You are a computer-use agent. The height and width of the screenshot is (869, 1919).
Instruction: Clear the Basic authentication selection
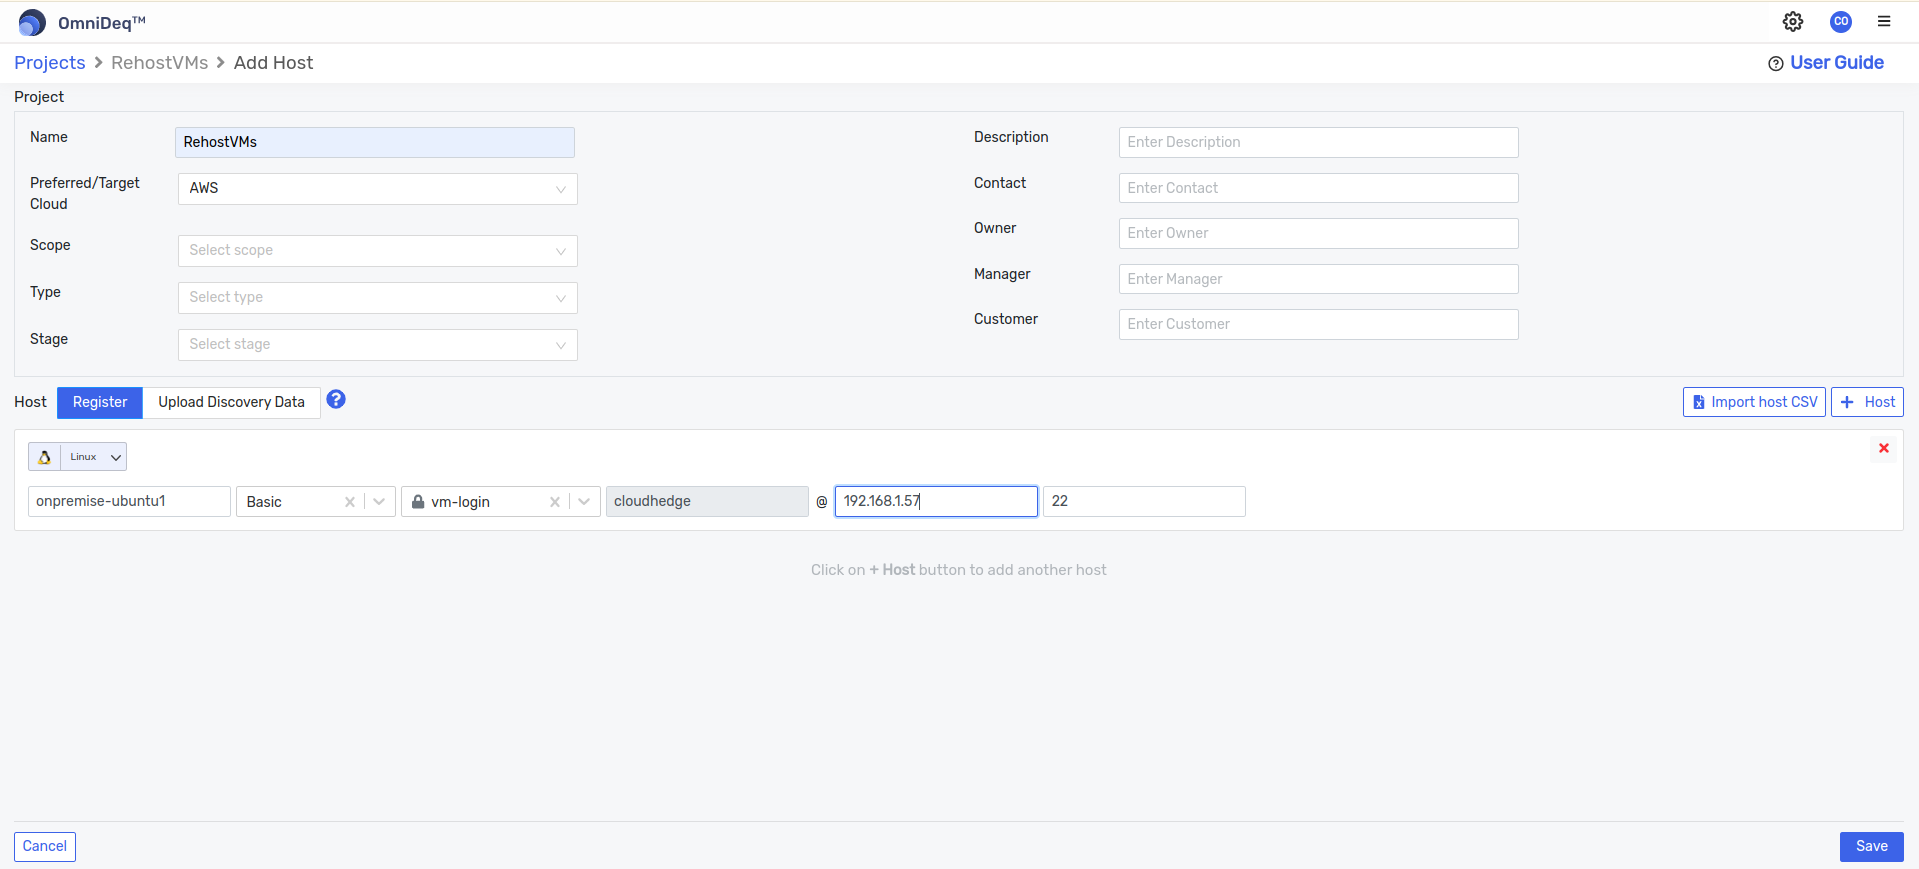350,502
